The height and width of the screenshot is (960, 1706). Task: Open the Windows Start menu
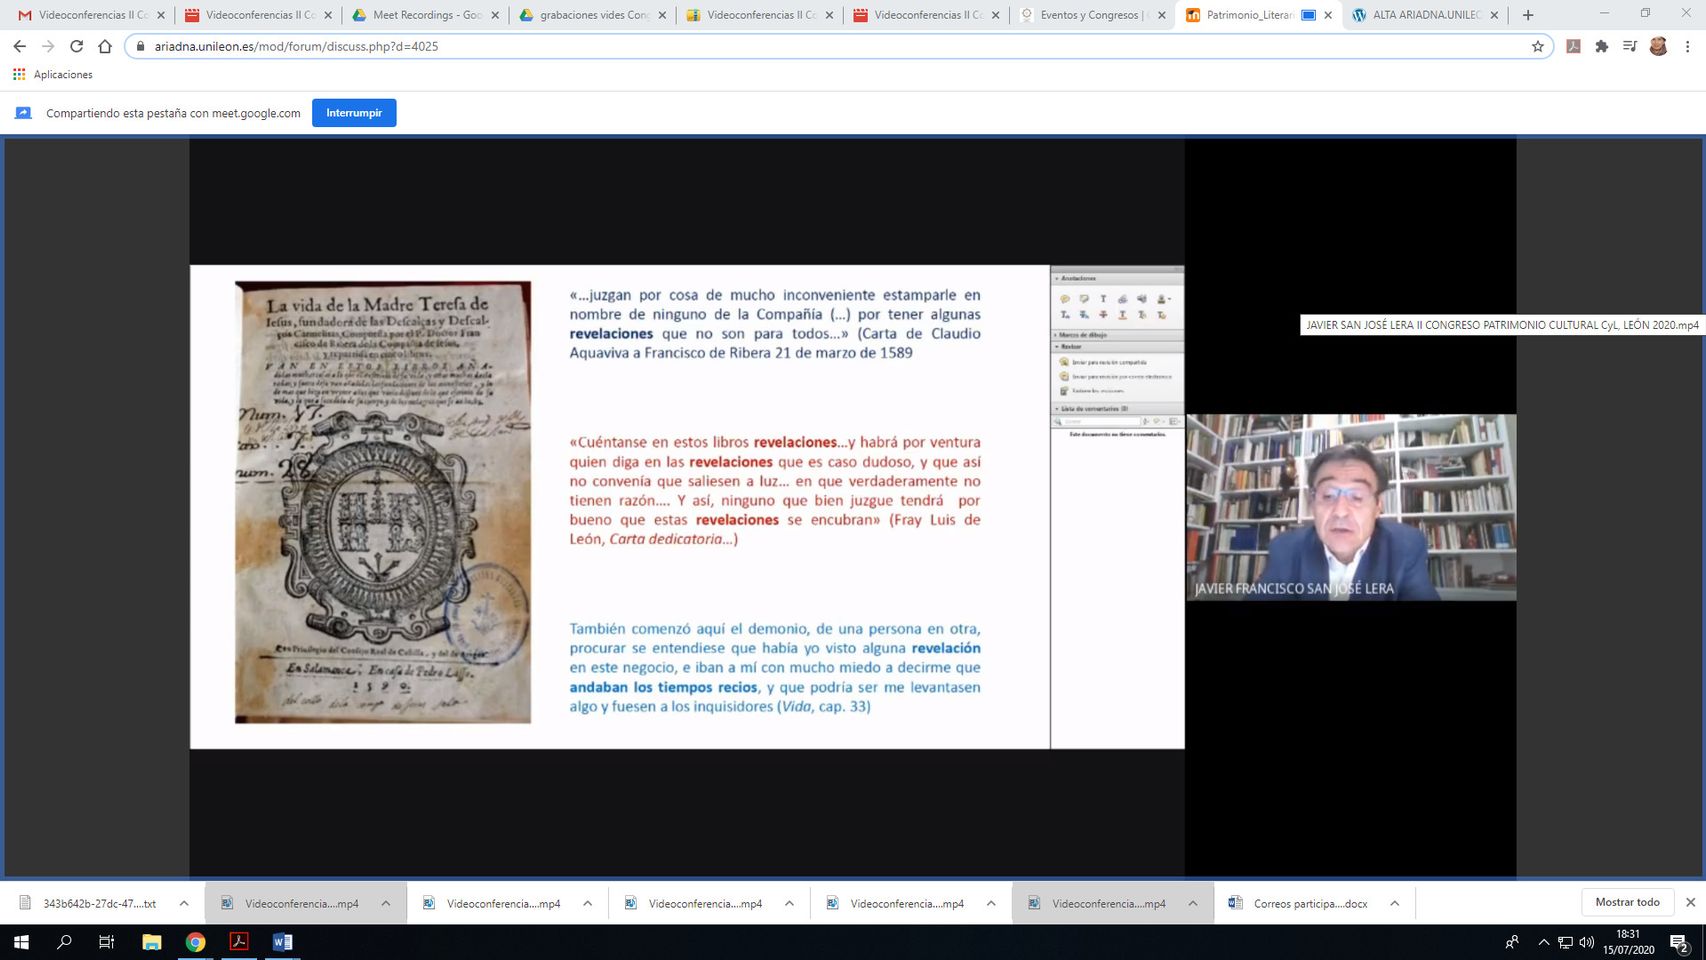coord(21,942)
